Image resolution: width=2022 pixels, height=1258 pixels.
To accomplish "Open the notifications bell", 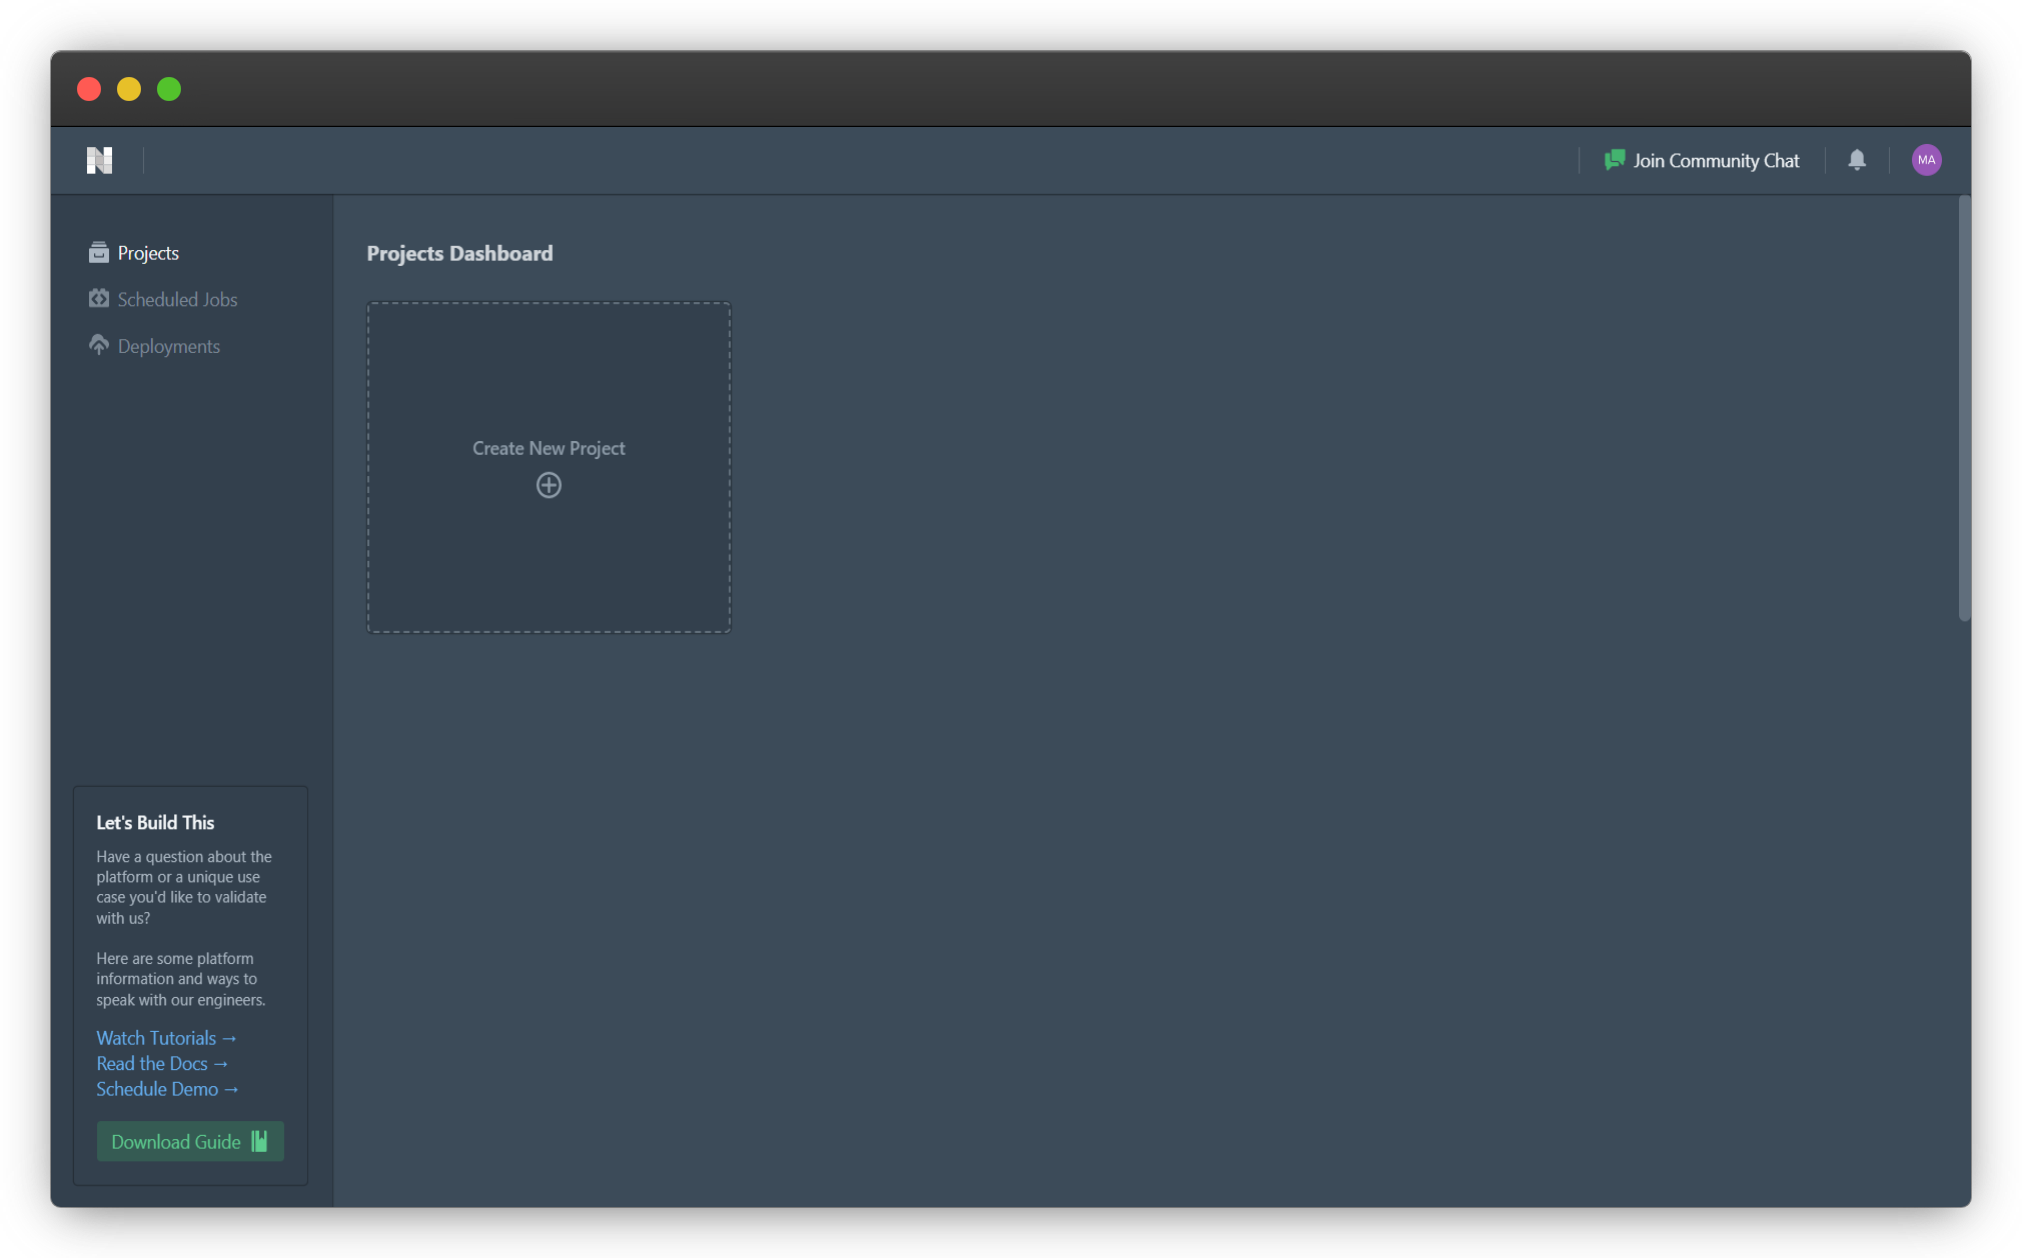I will pyautogui.click(x=1856, y=160).
